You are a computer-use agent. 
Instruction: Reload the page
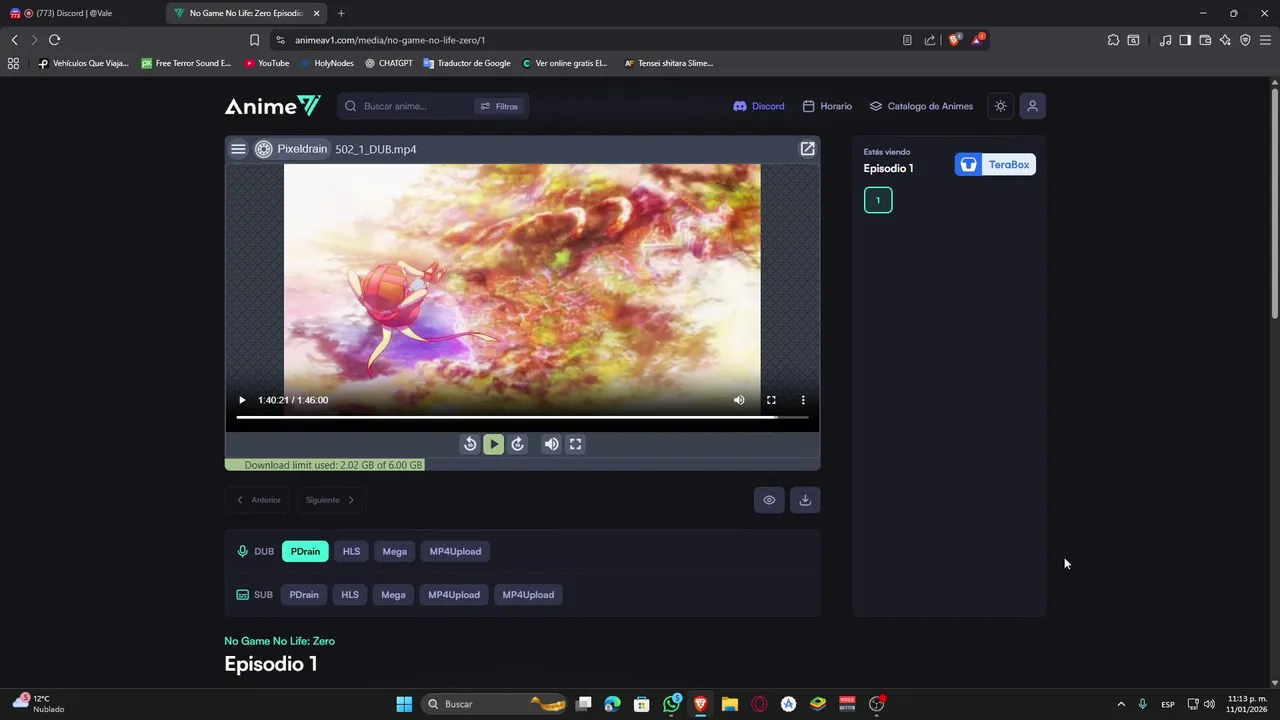[x=54, y=40]
